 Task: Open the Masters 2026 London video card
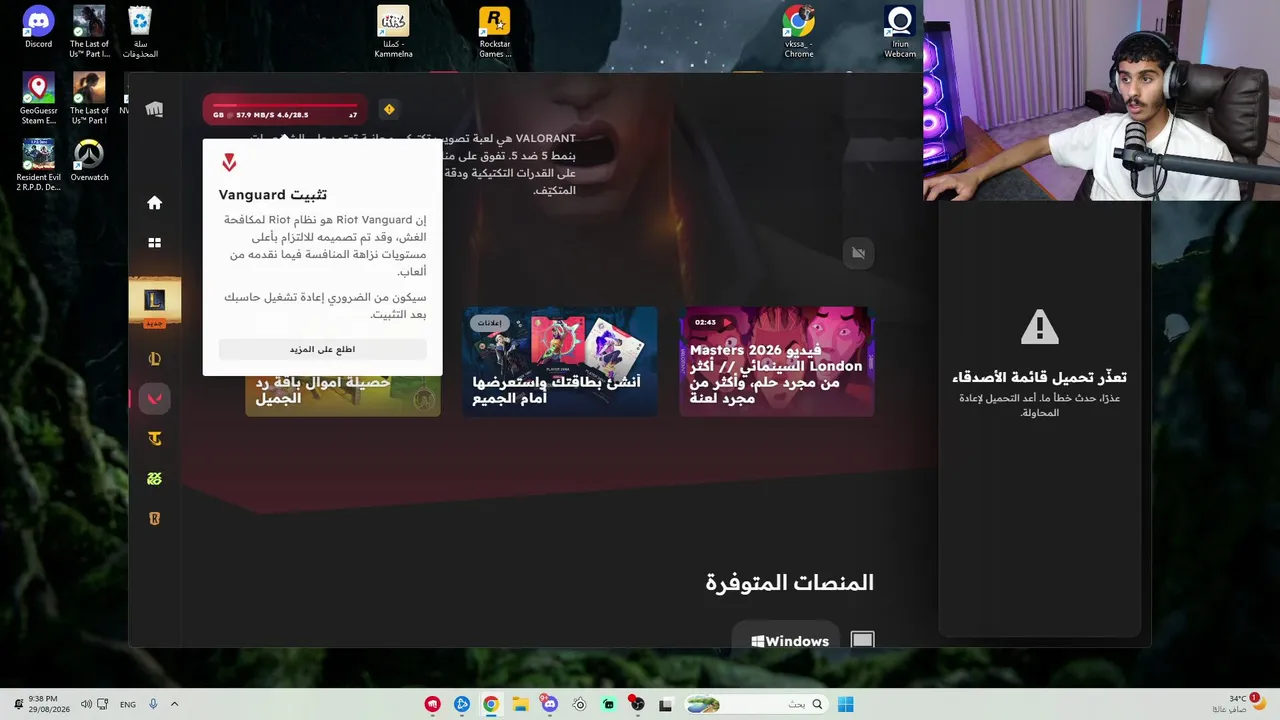(777, 361)
